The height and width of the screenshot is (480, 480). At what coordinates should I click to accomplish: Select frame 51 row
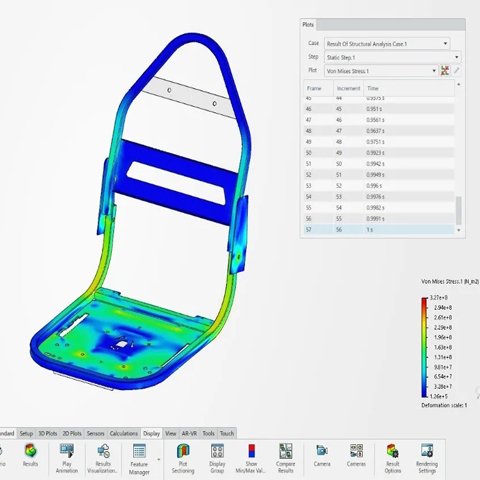coord(379,164)
